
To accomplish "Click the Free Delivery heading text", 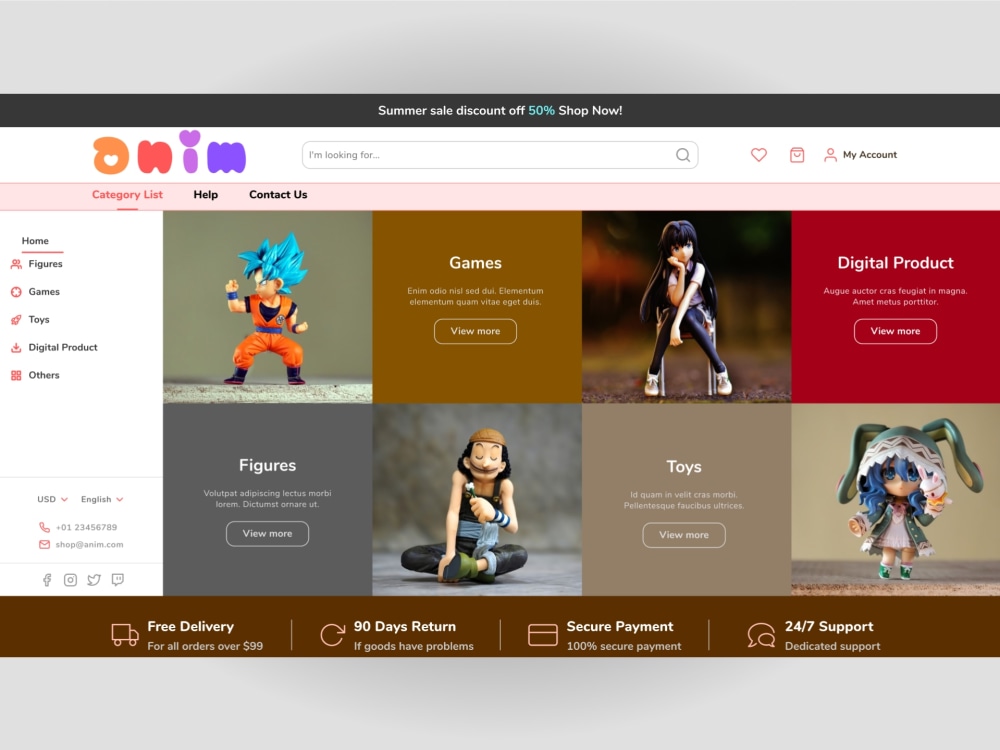I will pyautogui.click(x=191, y=626).
